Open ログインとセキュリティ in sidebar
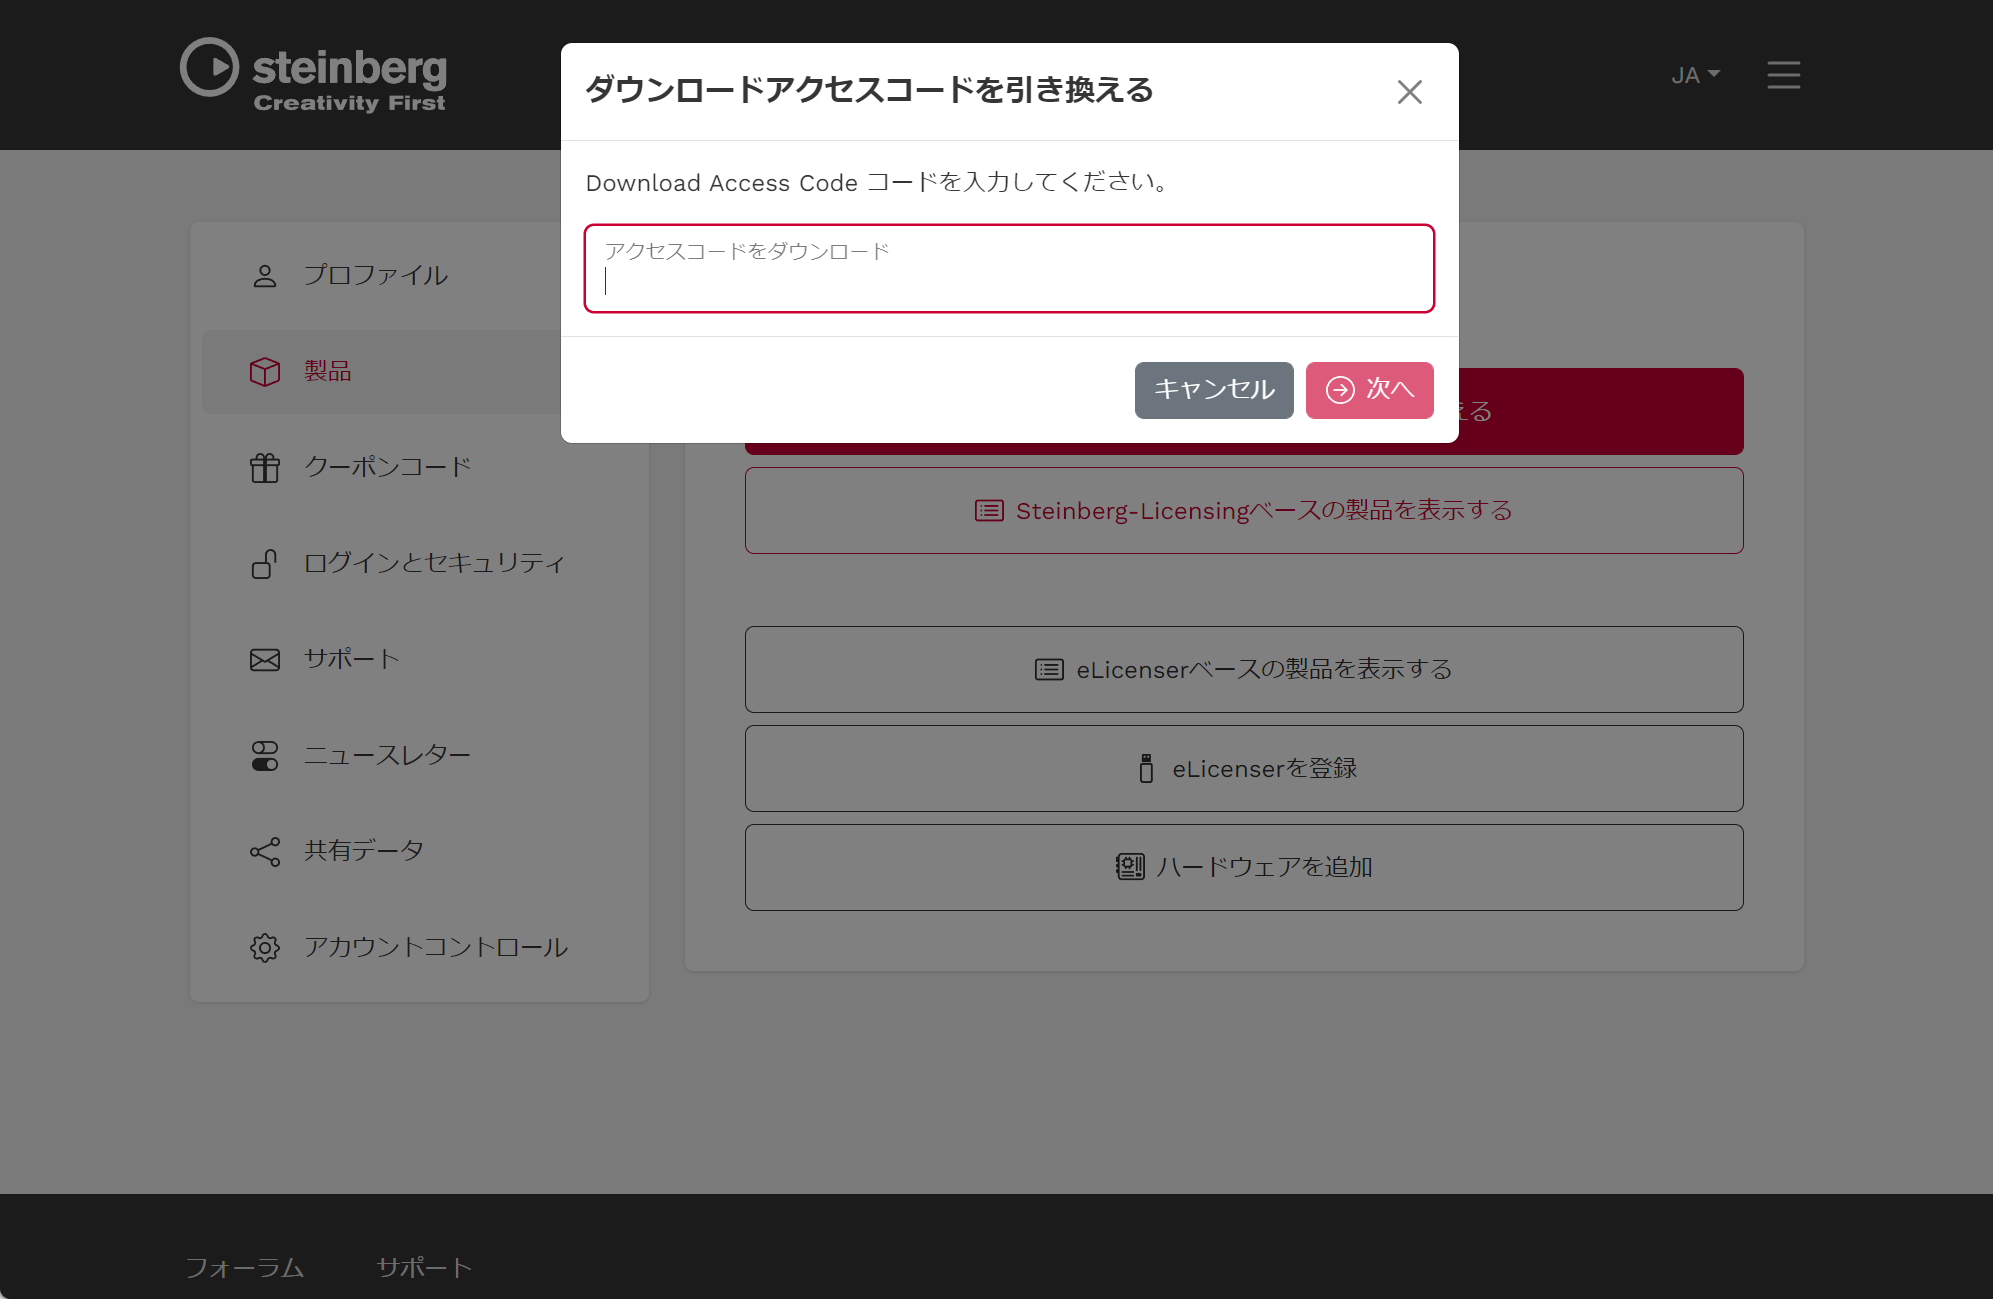1993x1299 pixels. click(435, 564)
